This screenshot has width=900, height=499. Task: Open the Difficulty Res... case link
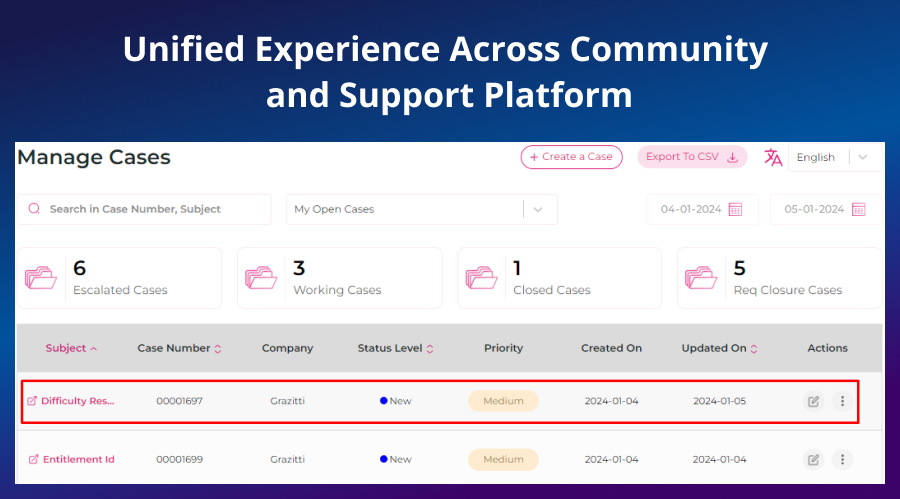(77, 401)
